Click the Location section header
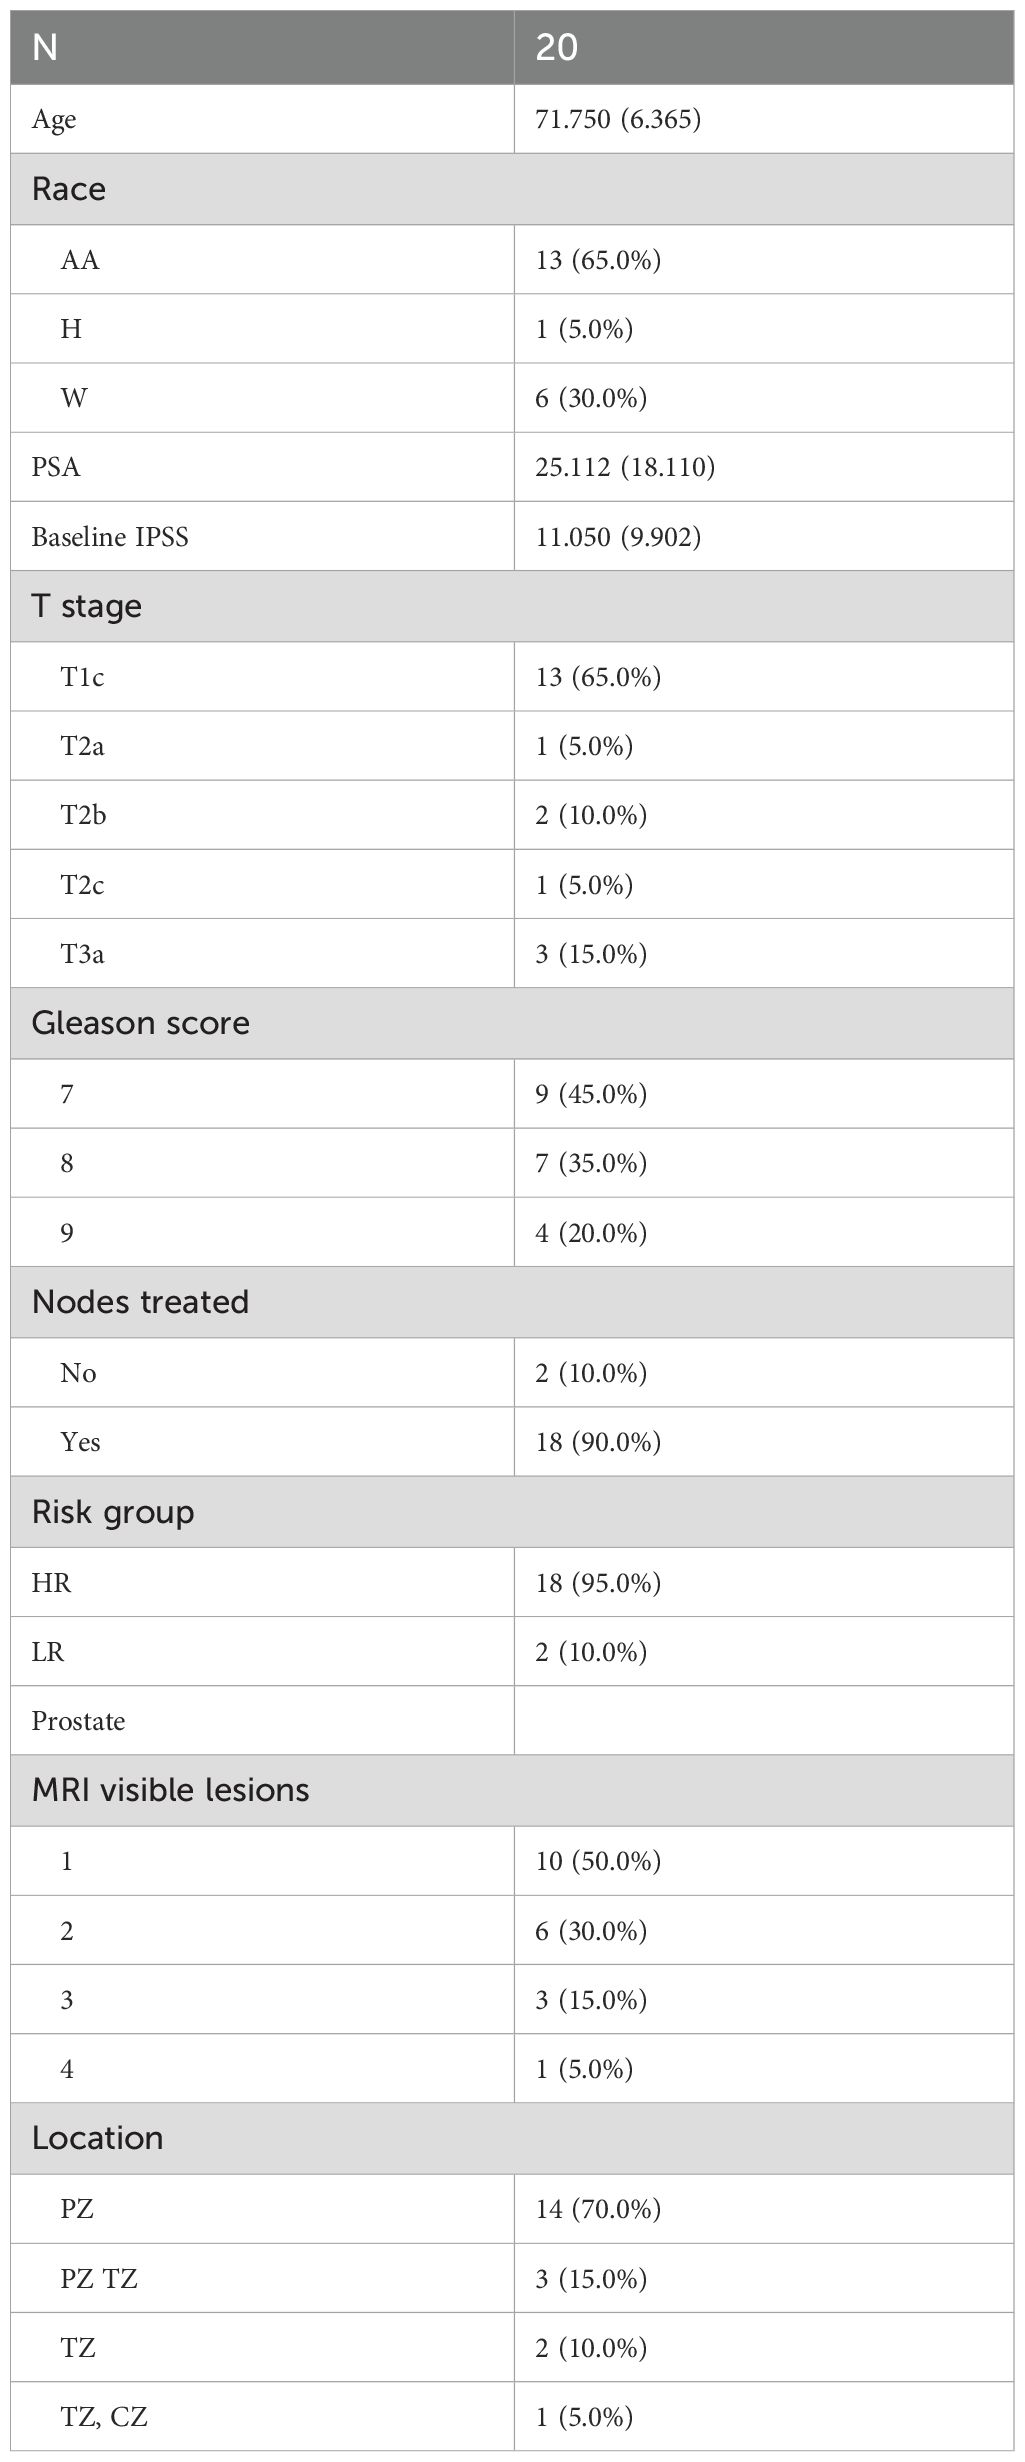Screen dimensions: 1025x2462 tap(98, 2138)
